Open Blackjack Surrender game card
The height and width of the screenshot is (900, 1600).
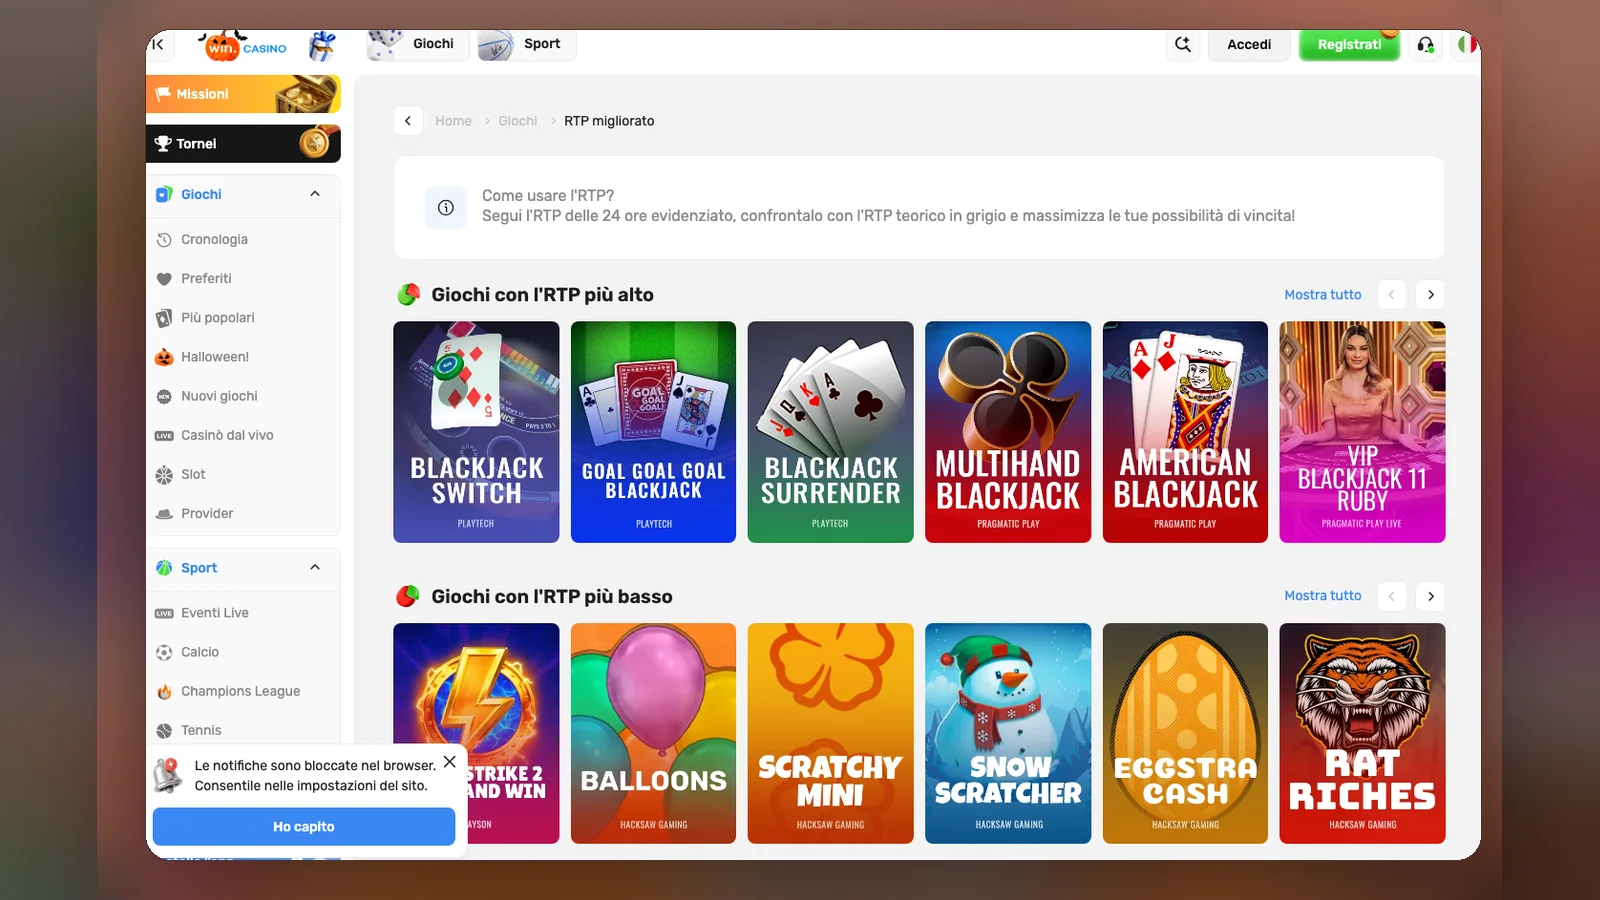click(830, 432)
